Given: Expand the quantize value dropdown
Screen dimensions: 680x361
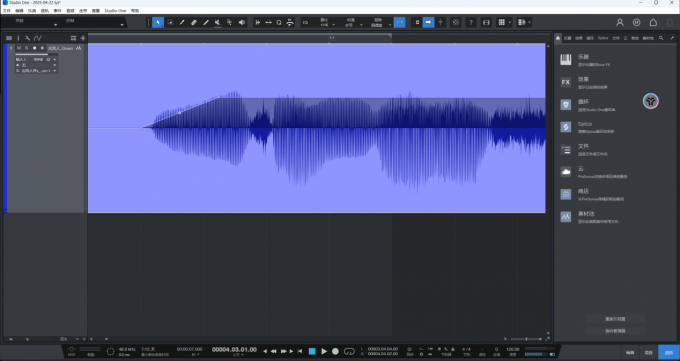Looking at the screenshot, I should 333,25.
